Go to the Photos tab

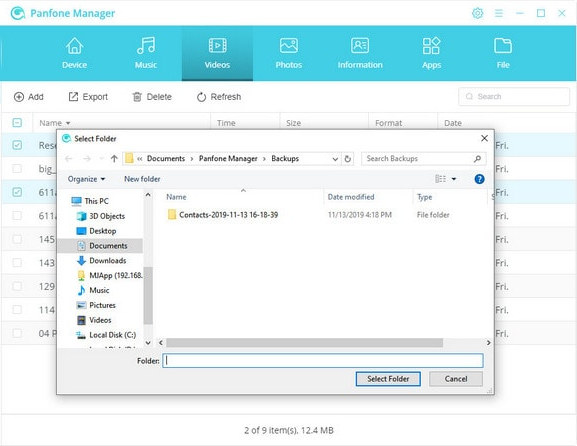click(288, 53)
